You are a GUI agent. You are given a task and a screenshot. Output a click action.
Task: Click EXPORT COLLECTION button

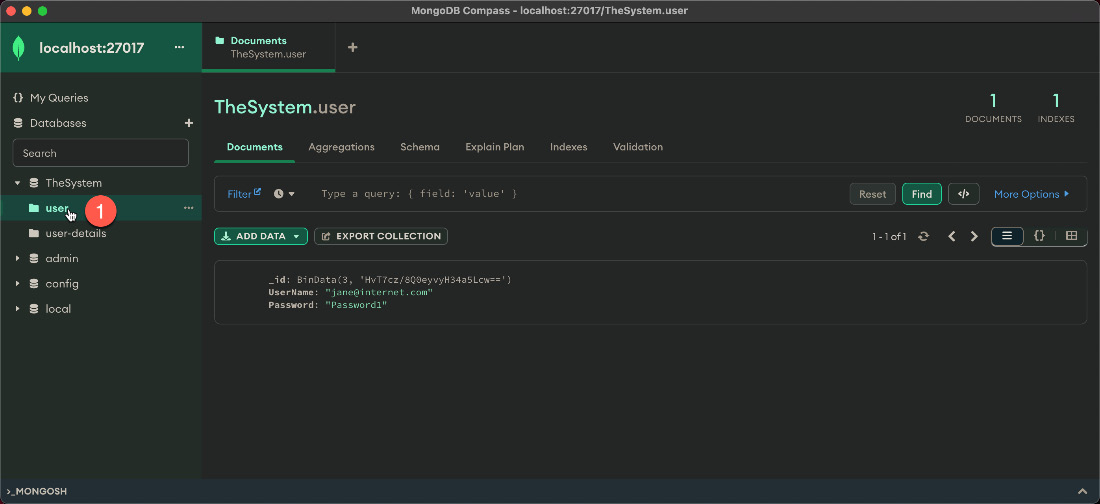(x=381, y=237)
